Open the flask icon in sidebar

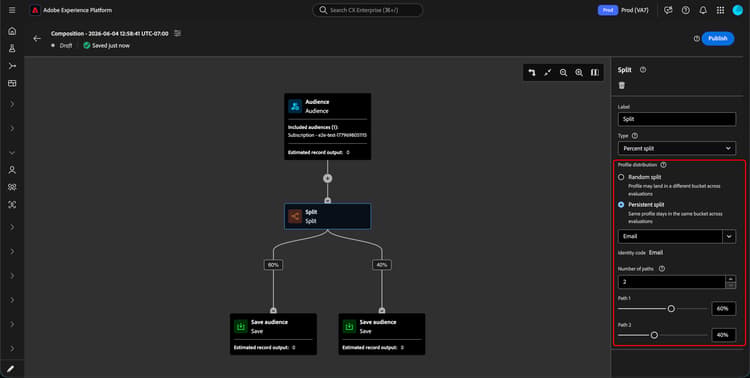point(12,48)
